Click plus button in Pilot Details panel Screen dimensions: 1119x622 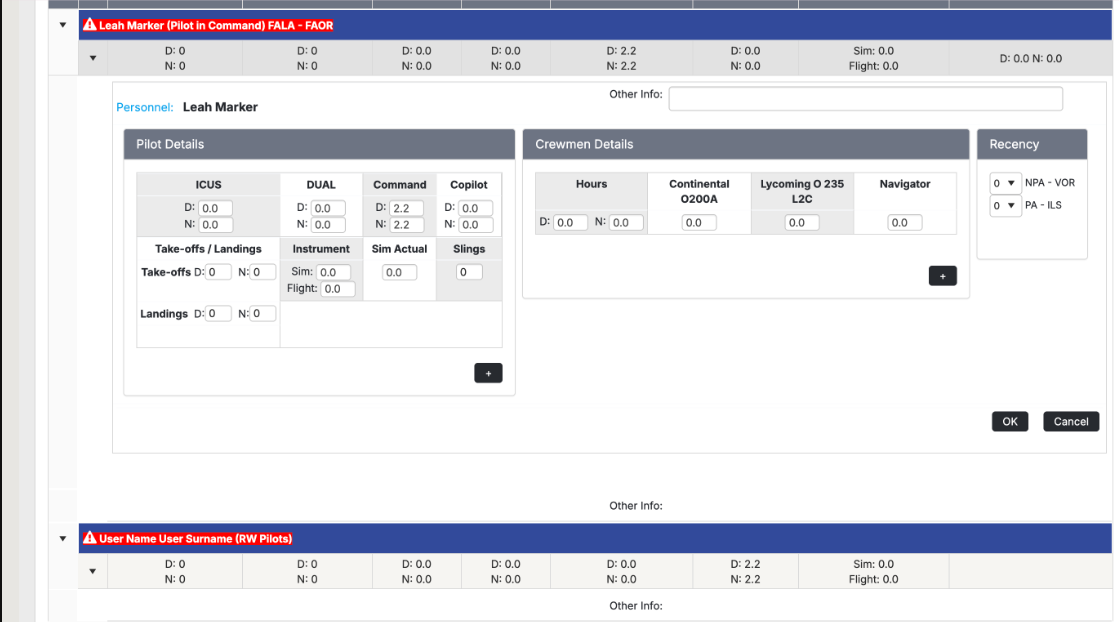[488, 373]
